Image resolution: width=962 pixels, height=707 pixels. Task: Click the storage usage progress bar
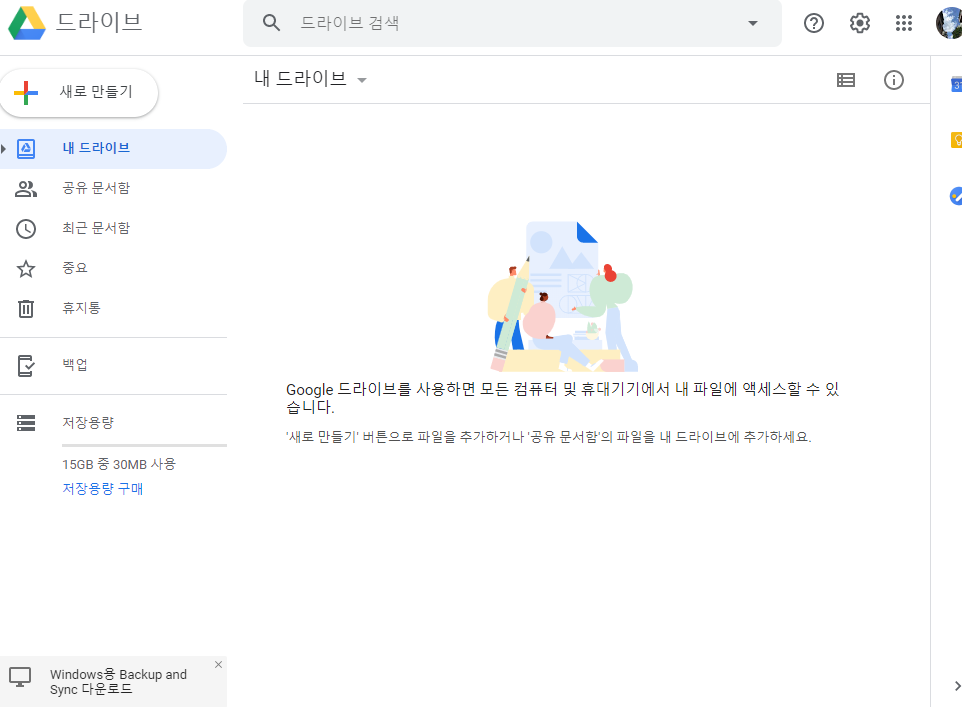(144, 445)
